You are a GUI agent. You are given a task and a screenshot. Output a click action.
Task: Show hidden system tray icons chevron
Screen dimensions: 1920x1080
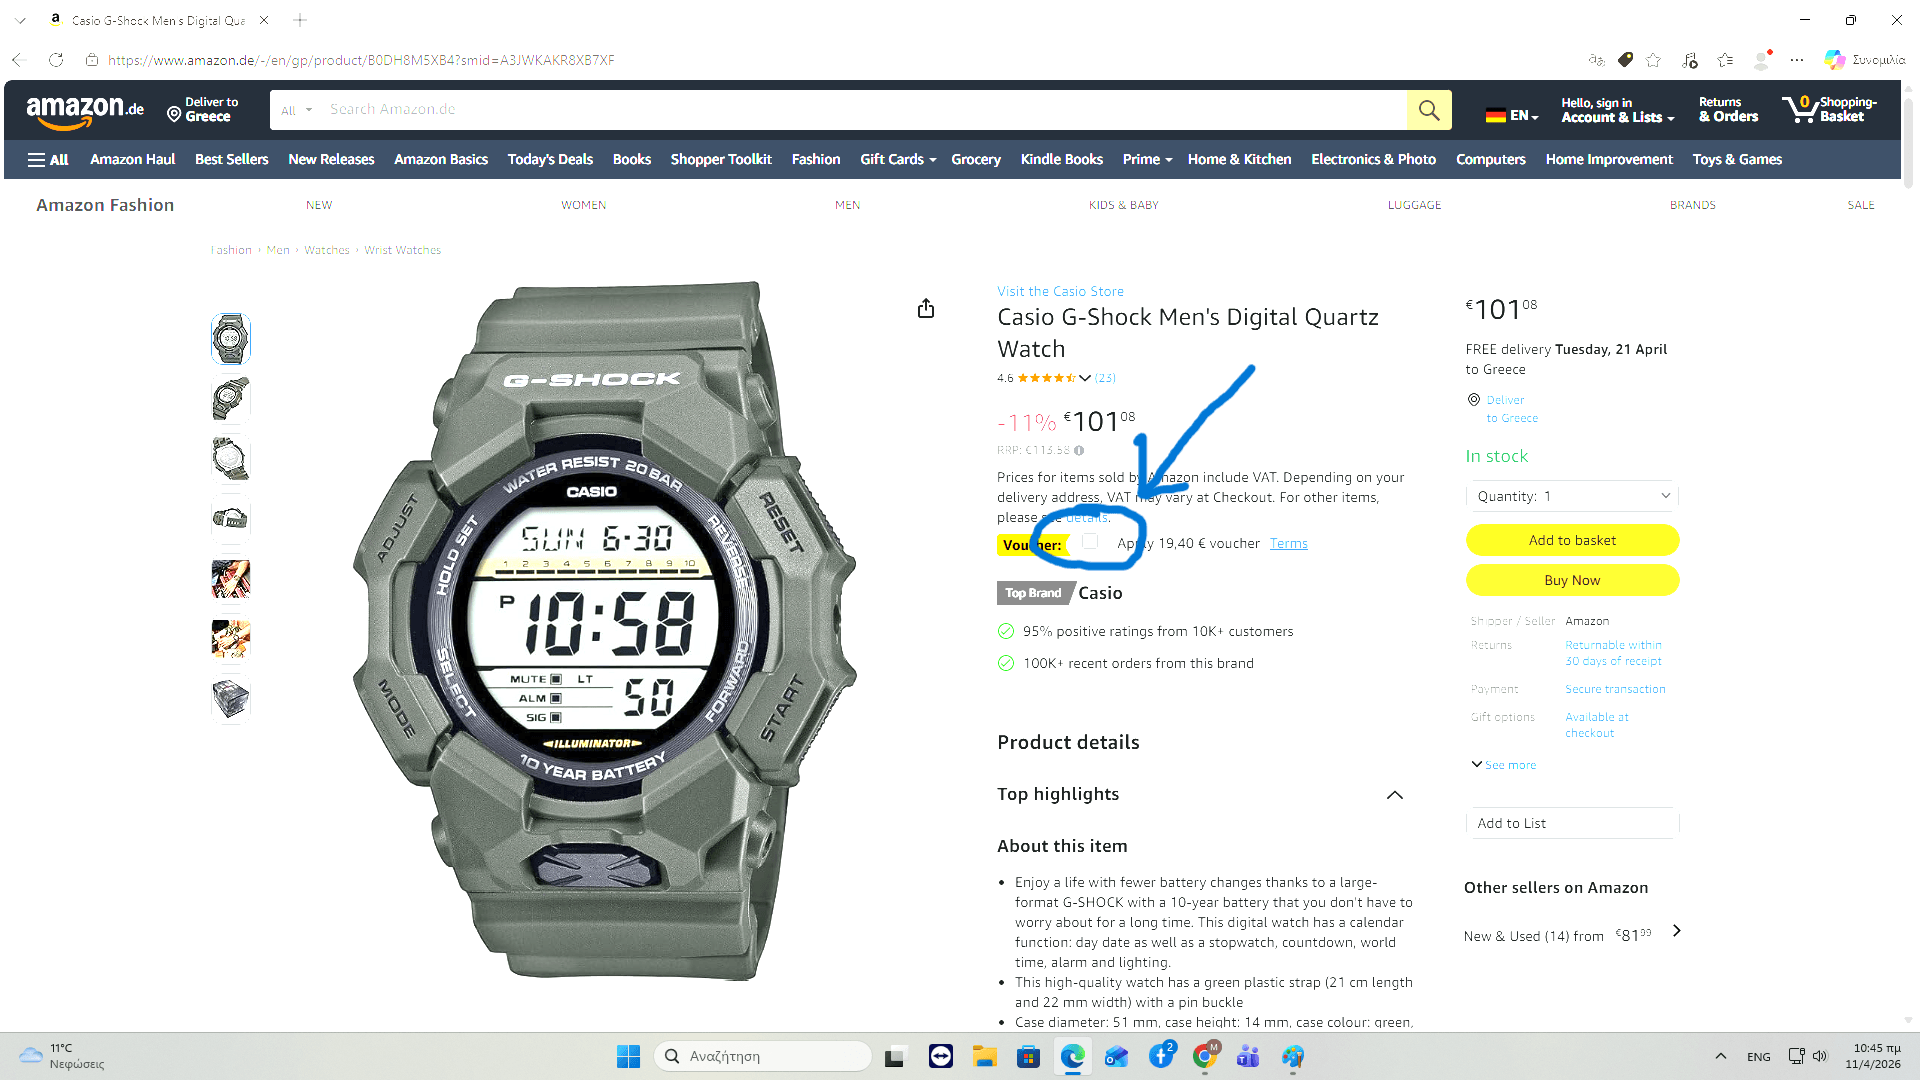[x=1721, y=1056]
